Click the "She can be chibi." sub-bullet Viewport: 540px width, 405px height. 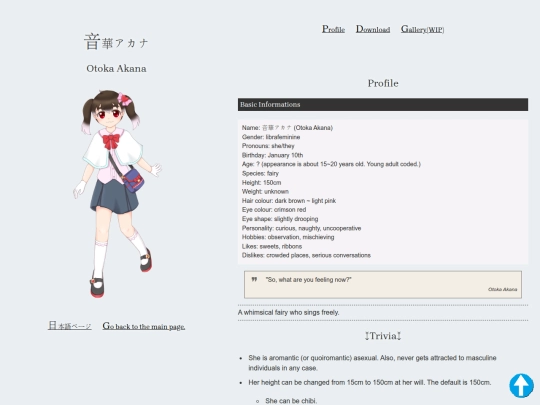tap(291, 401)
